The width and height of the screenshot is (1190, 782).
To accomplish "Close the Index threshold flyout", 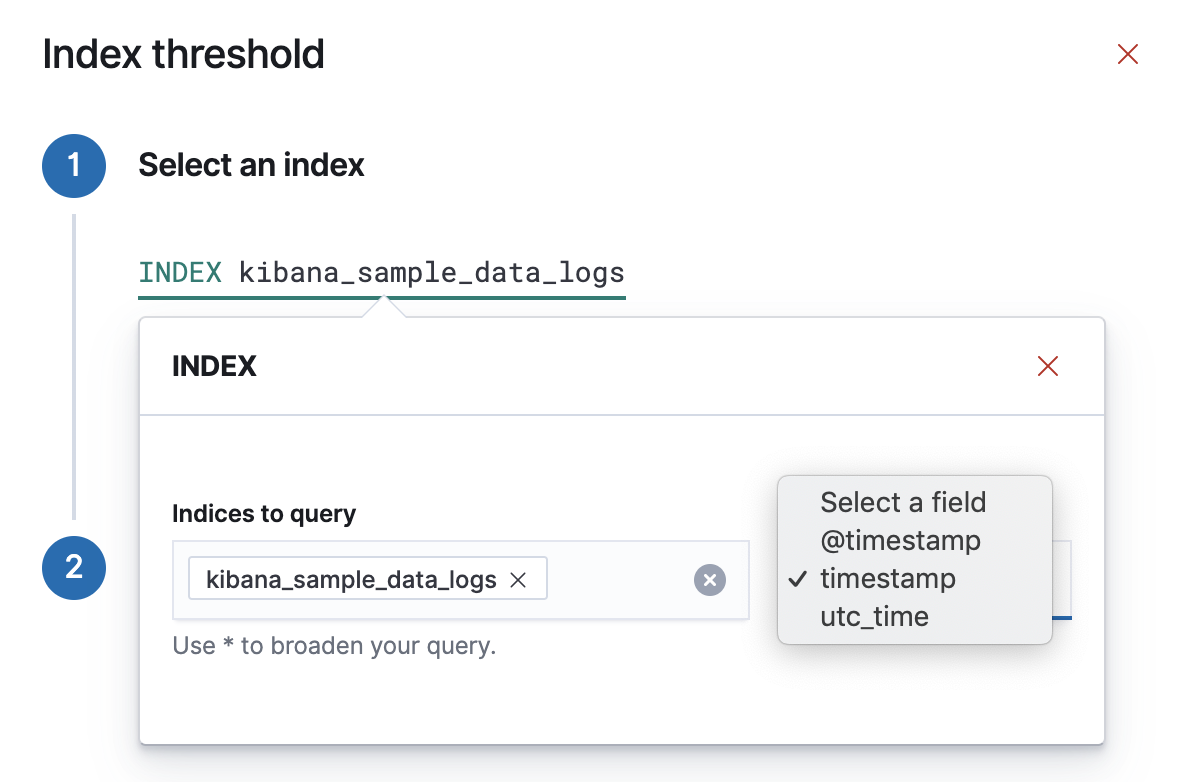I will pos(1128,54).
